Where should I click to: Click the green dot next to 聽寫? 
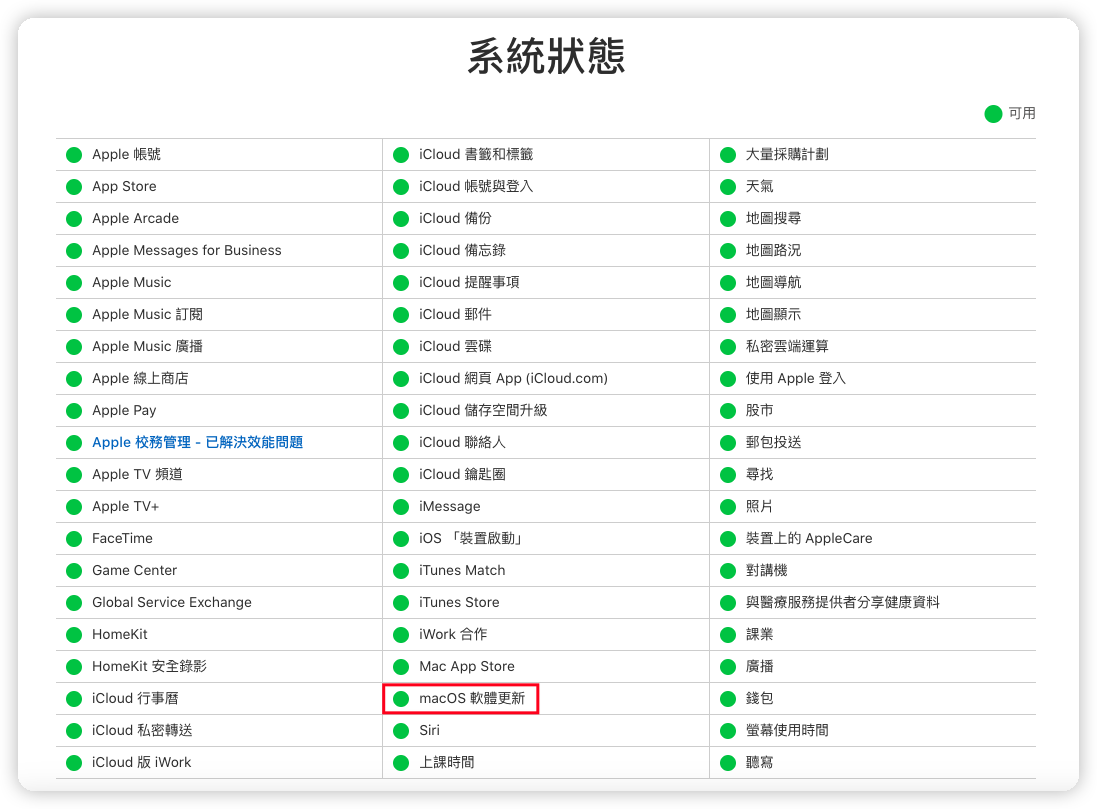pos(728,763)
